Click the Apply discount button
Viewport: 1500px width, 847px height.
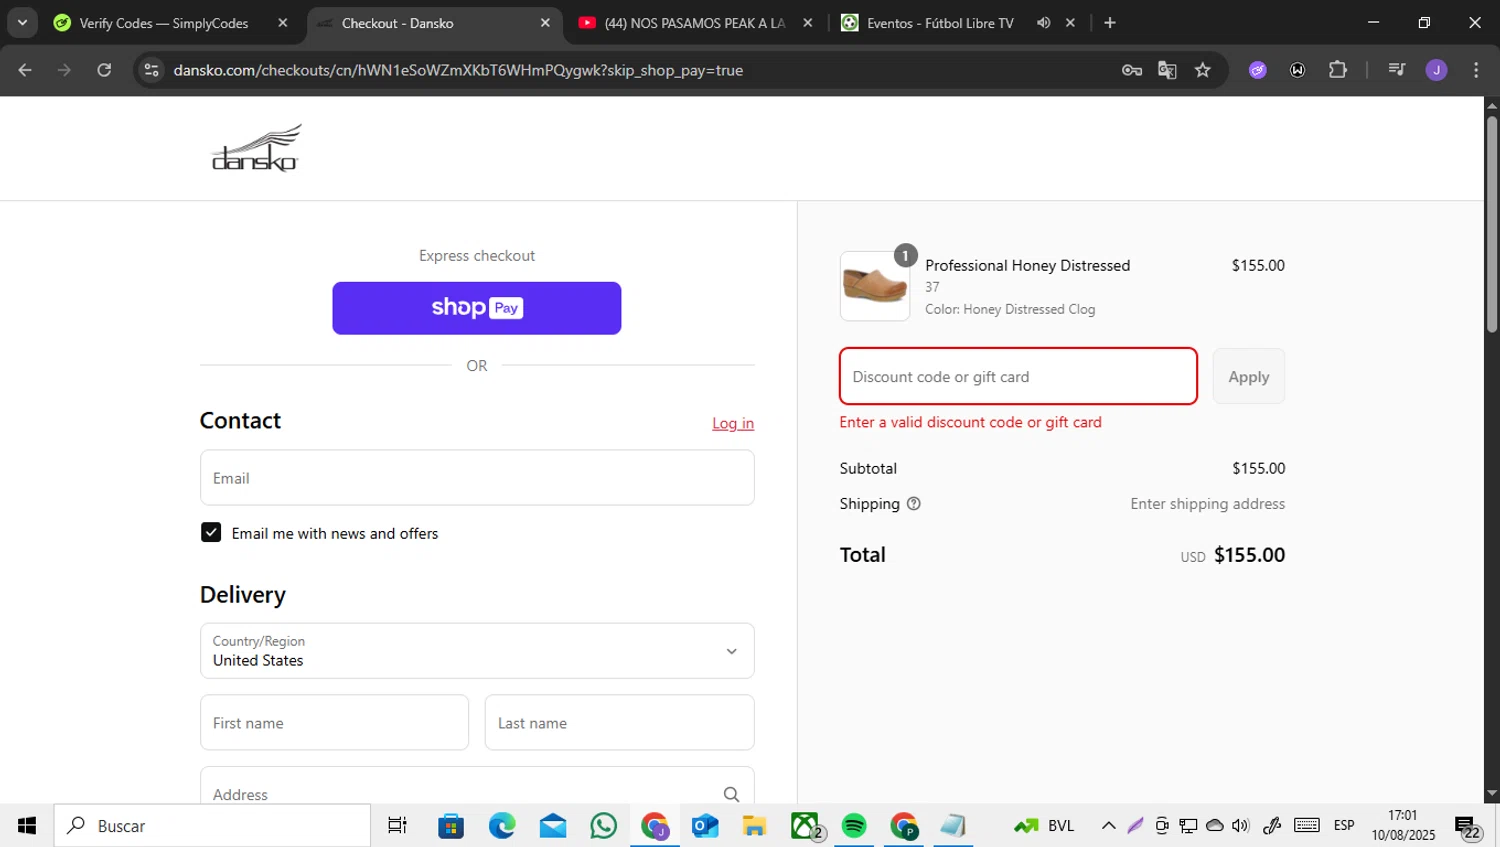tap(1249, 376)
